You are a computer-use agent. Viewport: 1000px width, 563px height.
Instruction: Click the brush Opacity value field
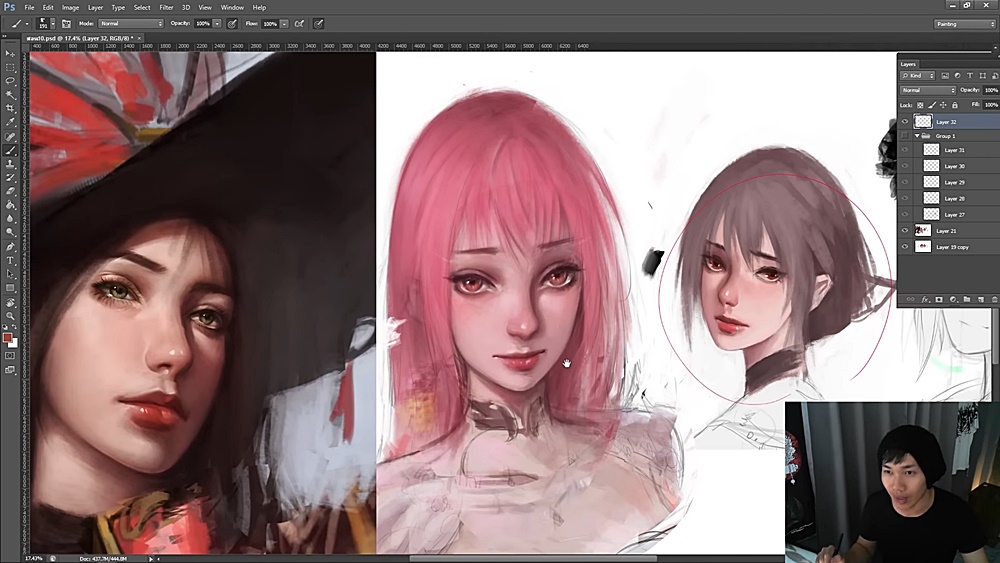[x=203, y=23]
